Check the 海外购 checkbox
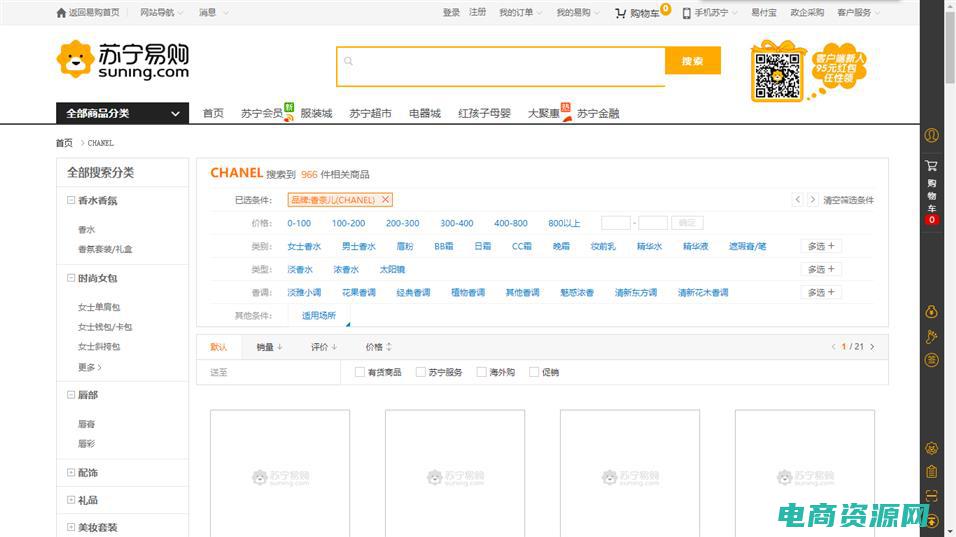Image resolution: width=956 pixels, height=537 pixels. (482, 372)
